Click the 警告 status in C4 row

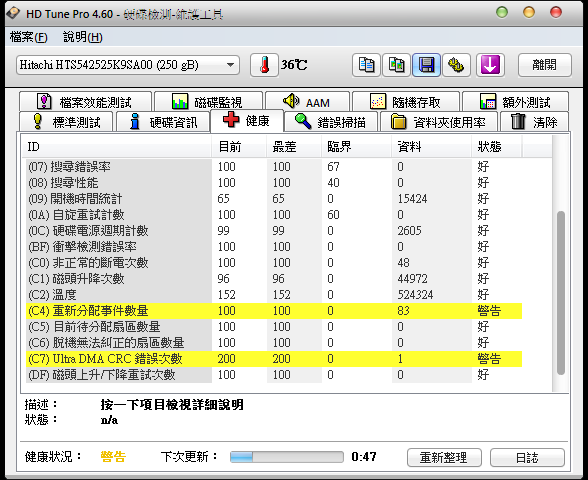tap(489, 311)
